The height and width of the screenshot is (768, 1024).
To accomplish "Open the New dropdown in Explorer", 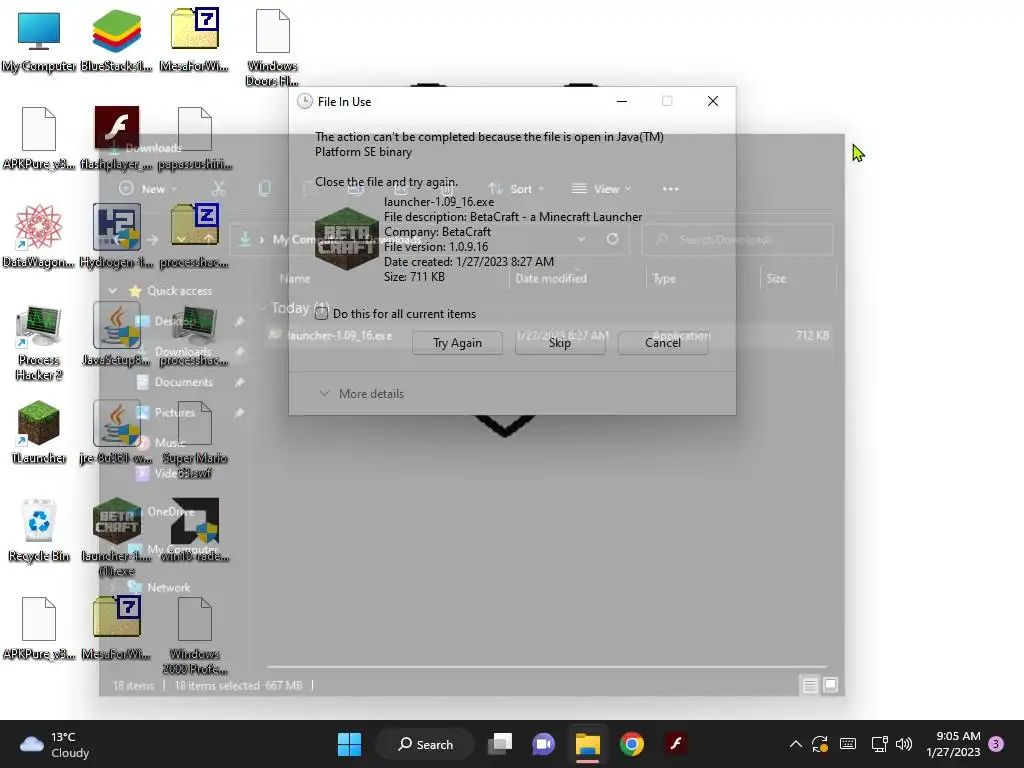I will point(148,189).
